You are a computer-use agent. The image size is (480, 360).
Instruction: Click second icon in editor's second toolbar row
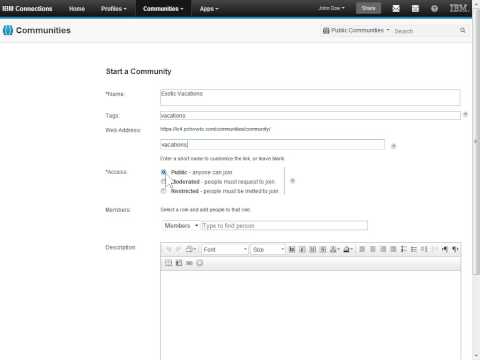pos(179,263)
